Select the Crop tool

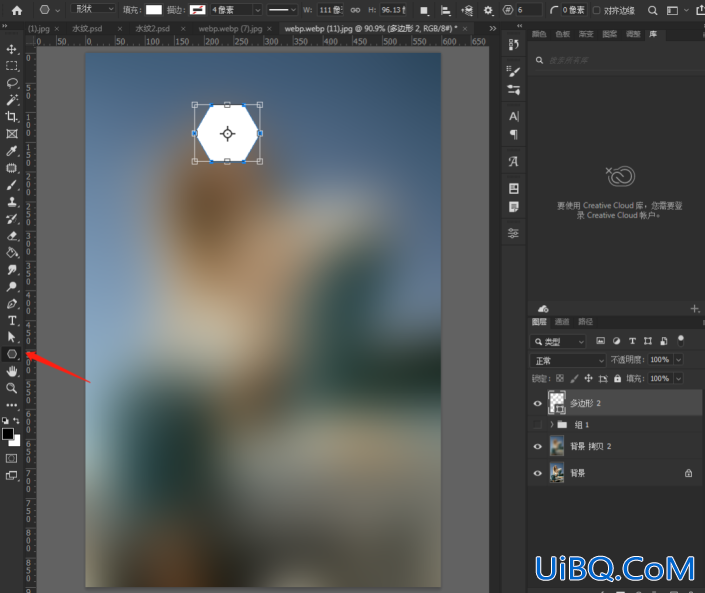(12, 116)
